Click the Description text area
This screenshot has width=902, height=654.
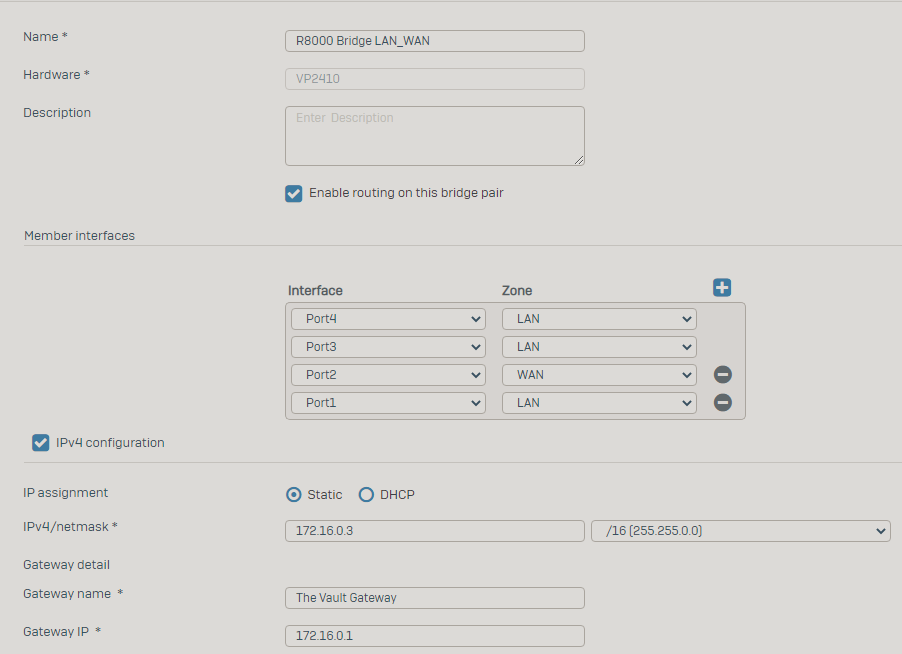[435, 136]
